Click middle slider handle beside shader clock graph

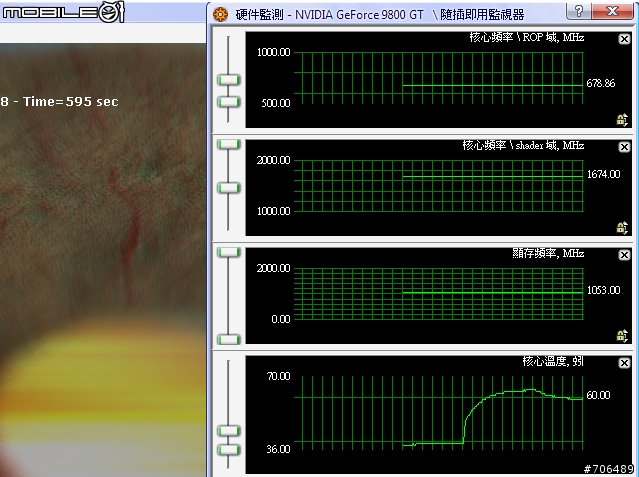[x=229, y=188]
